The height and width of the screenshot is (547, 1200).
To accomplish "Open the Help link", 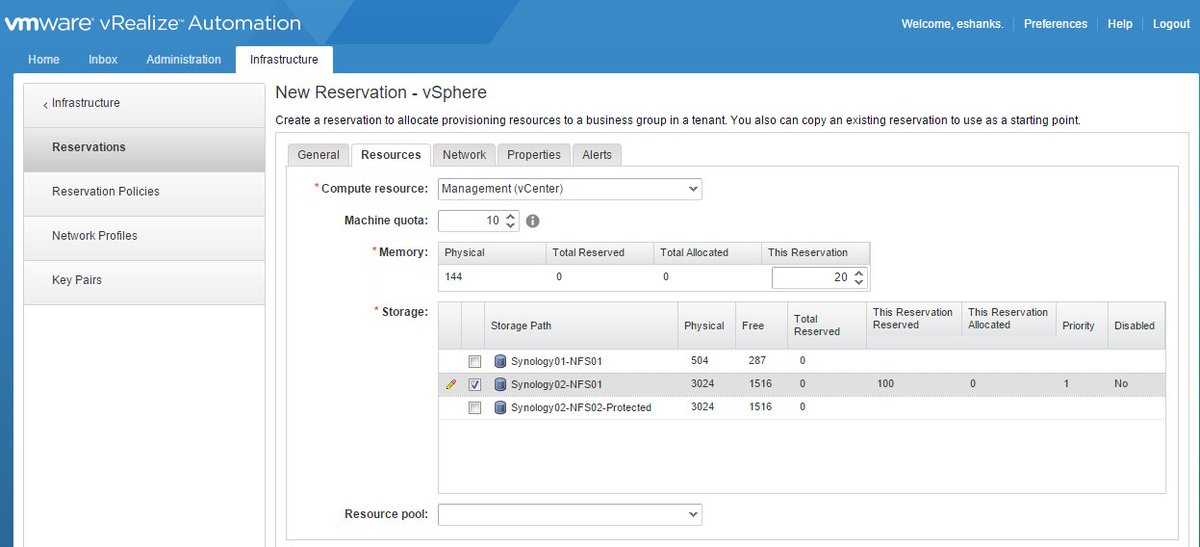I will point(1120,24).
